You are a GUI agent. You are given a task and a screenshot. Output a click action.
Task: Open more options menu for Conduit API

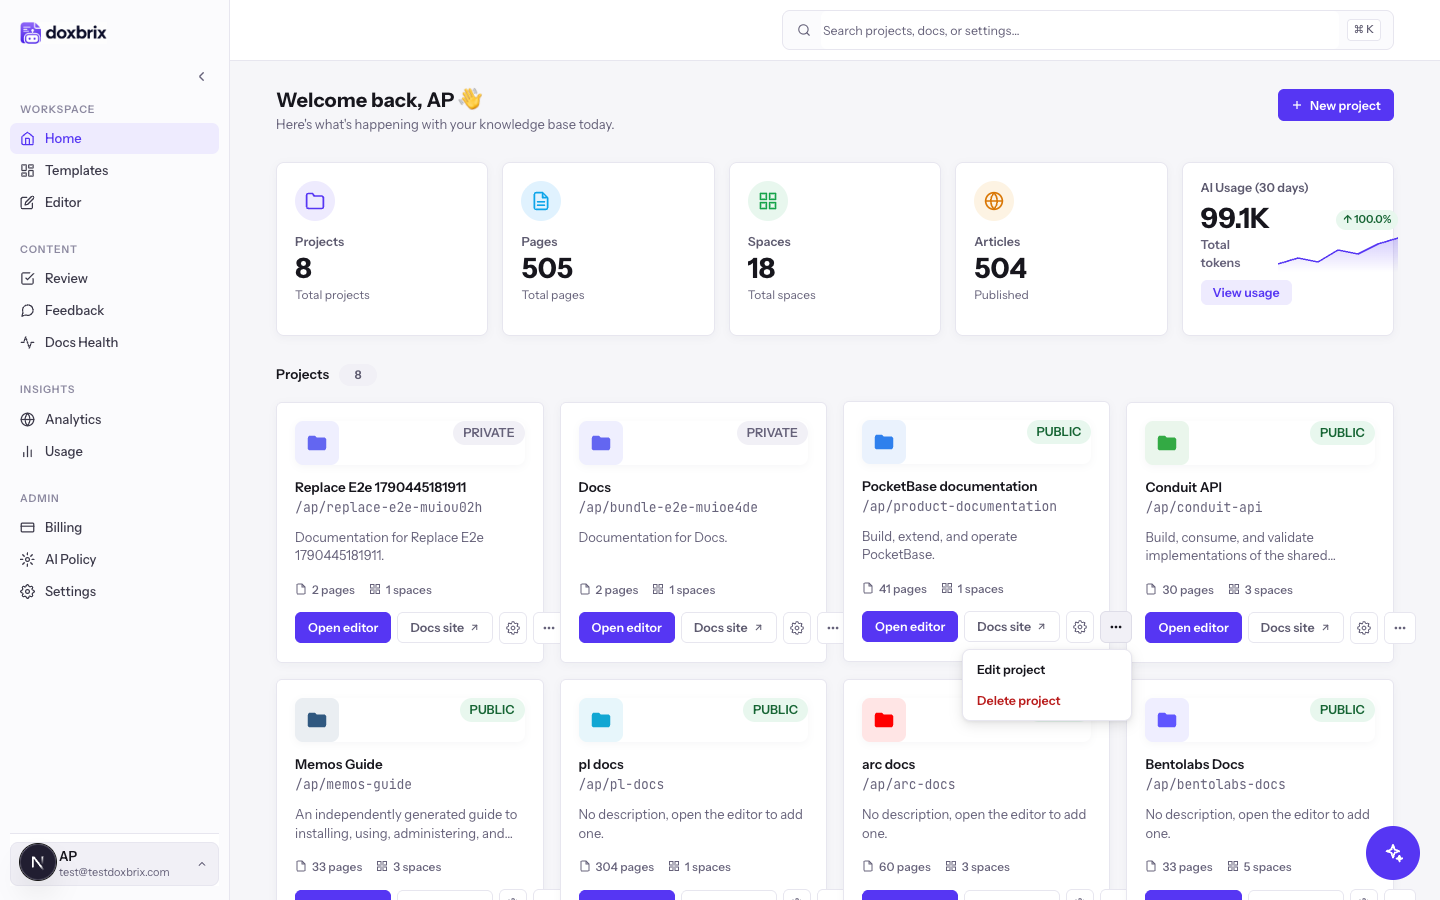(1400, 628)
